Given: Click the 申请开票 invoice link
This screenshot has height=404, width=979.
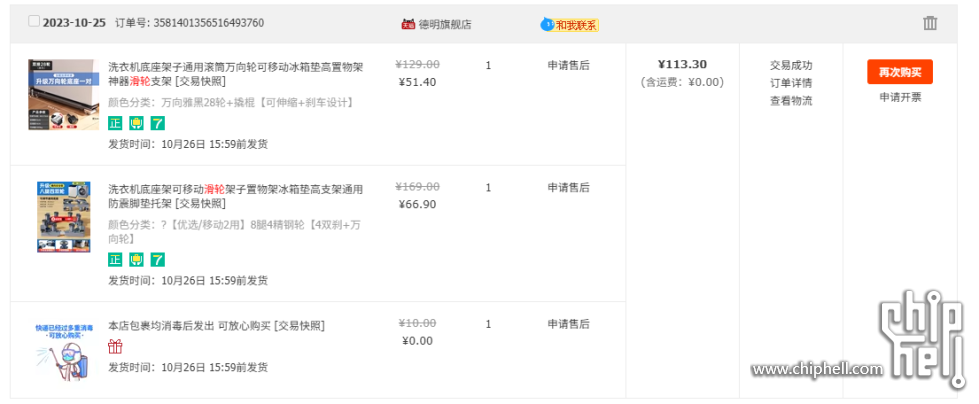Looking at the screenshot, I should click(900, 97).
